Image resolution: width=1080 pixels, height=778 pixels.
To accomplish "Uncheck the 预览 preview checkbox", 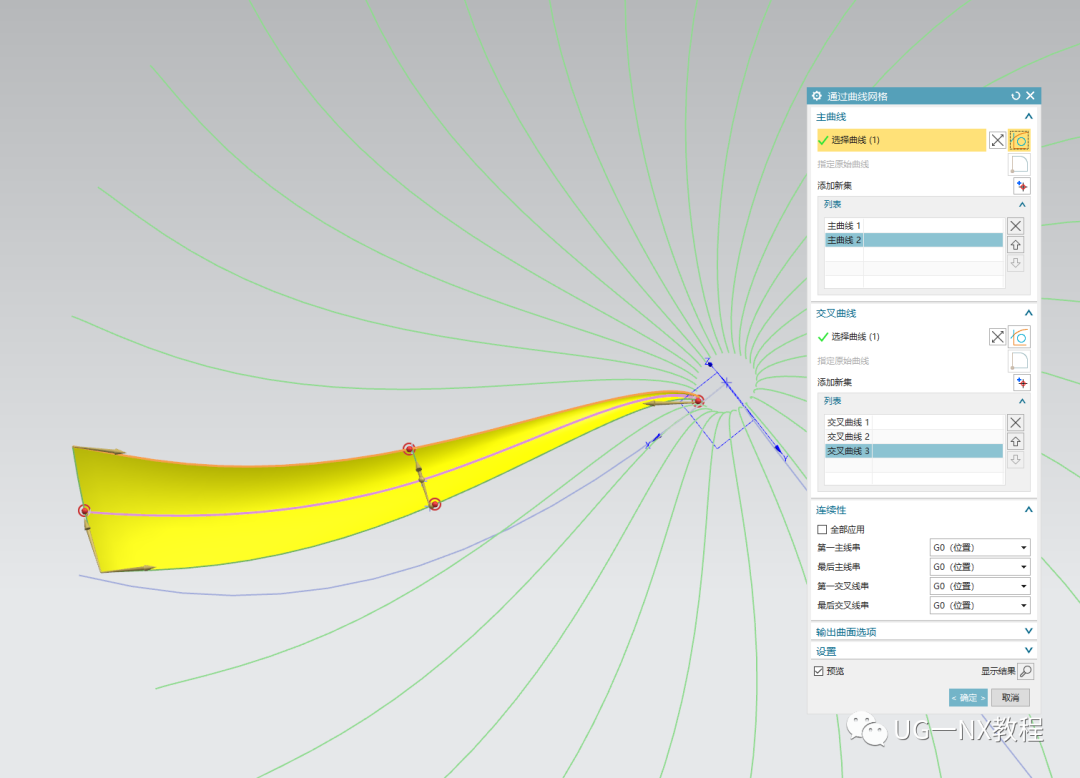I will pyautogui.click(x=819, y=671).
